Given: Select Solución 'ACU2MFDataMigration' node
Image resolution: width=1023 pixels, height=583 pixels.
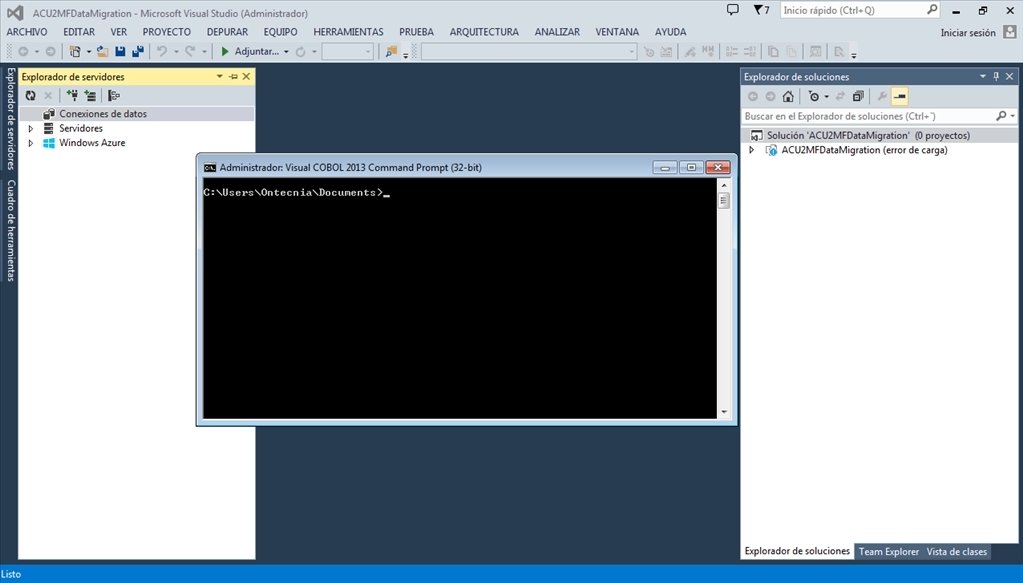Looking at the screenshot, I should click(868, 136).
